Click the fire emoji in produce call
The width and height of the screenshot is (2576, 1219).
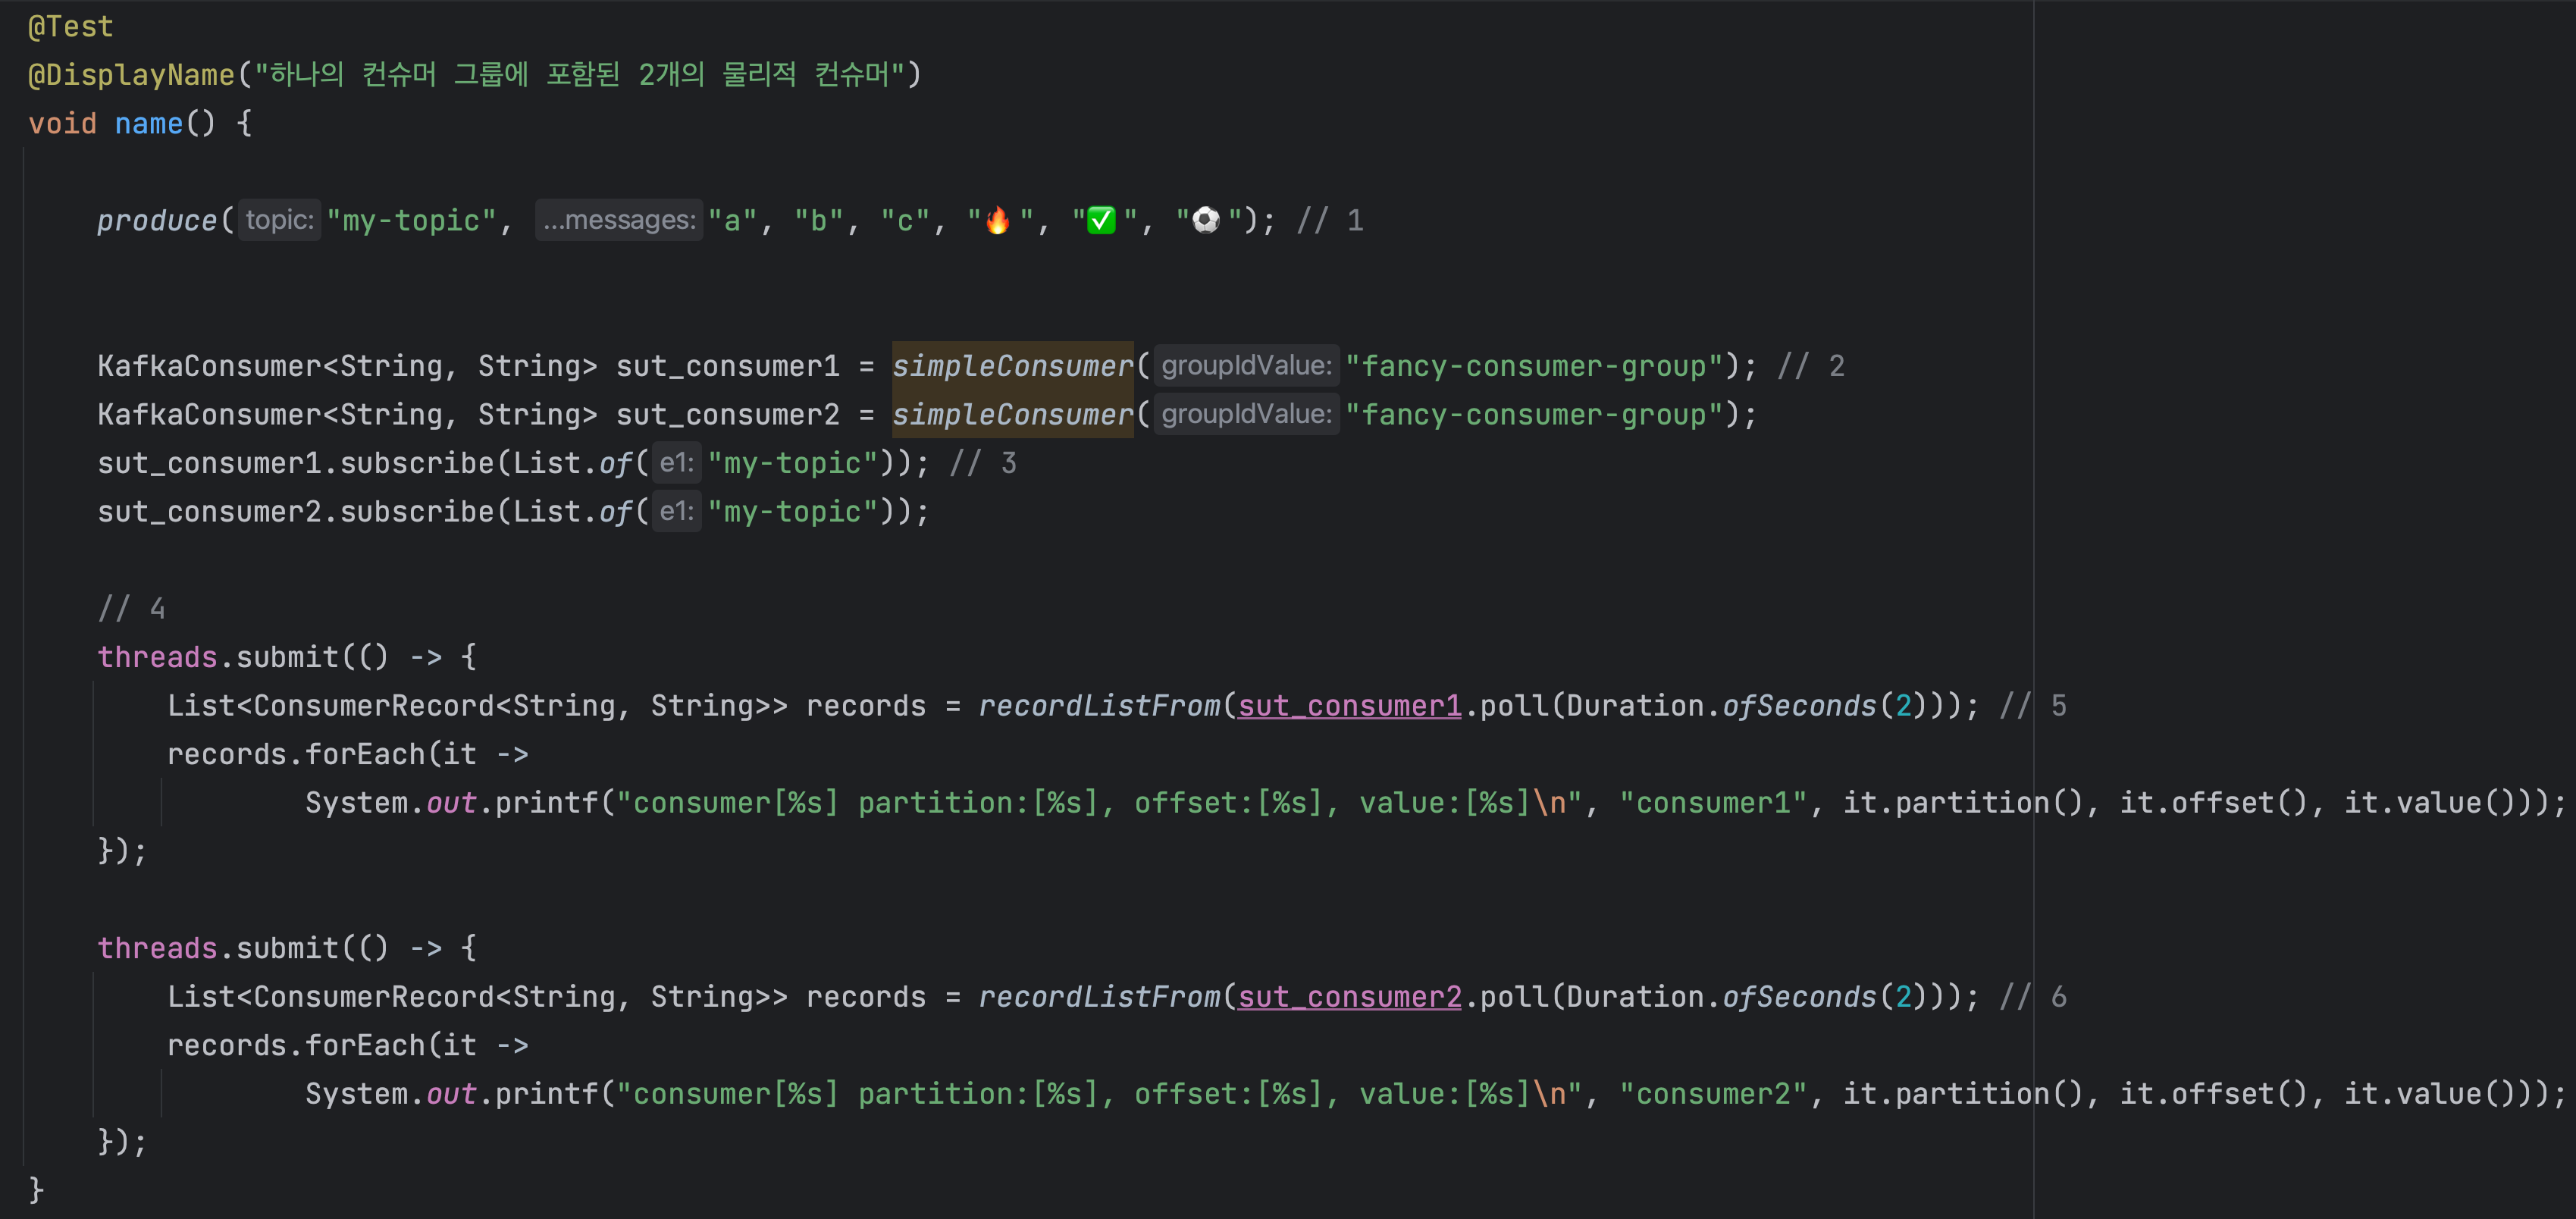click(998, 220)
